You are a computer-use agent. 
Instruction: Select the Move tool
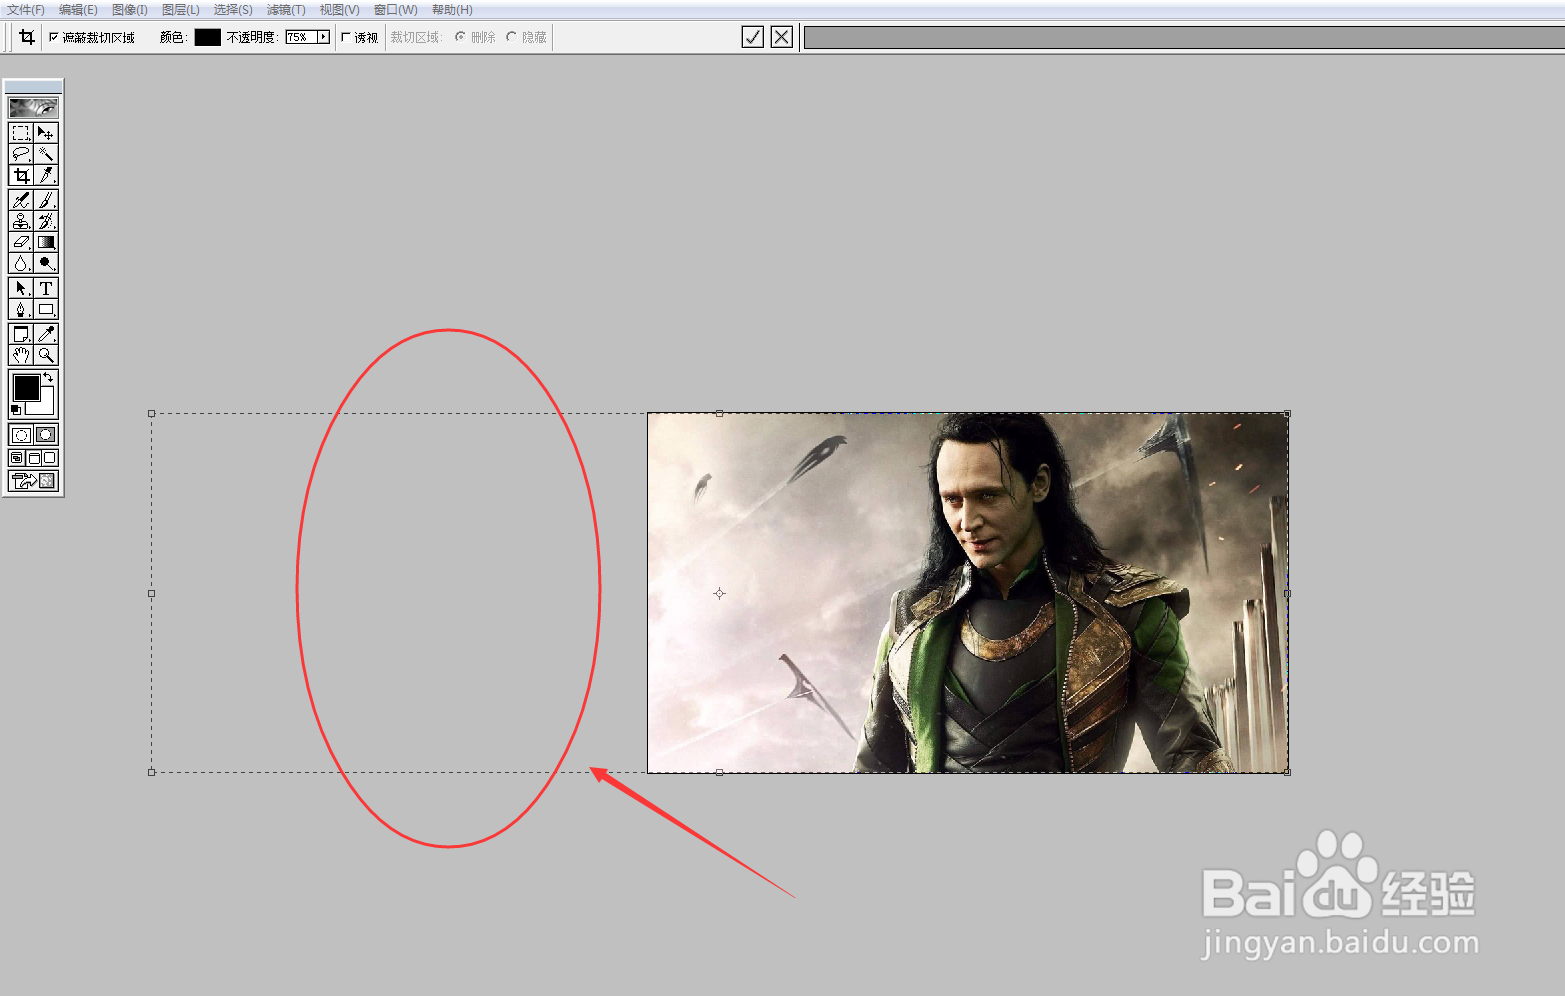coord(46,133)
